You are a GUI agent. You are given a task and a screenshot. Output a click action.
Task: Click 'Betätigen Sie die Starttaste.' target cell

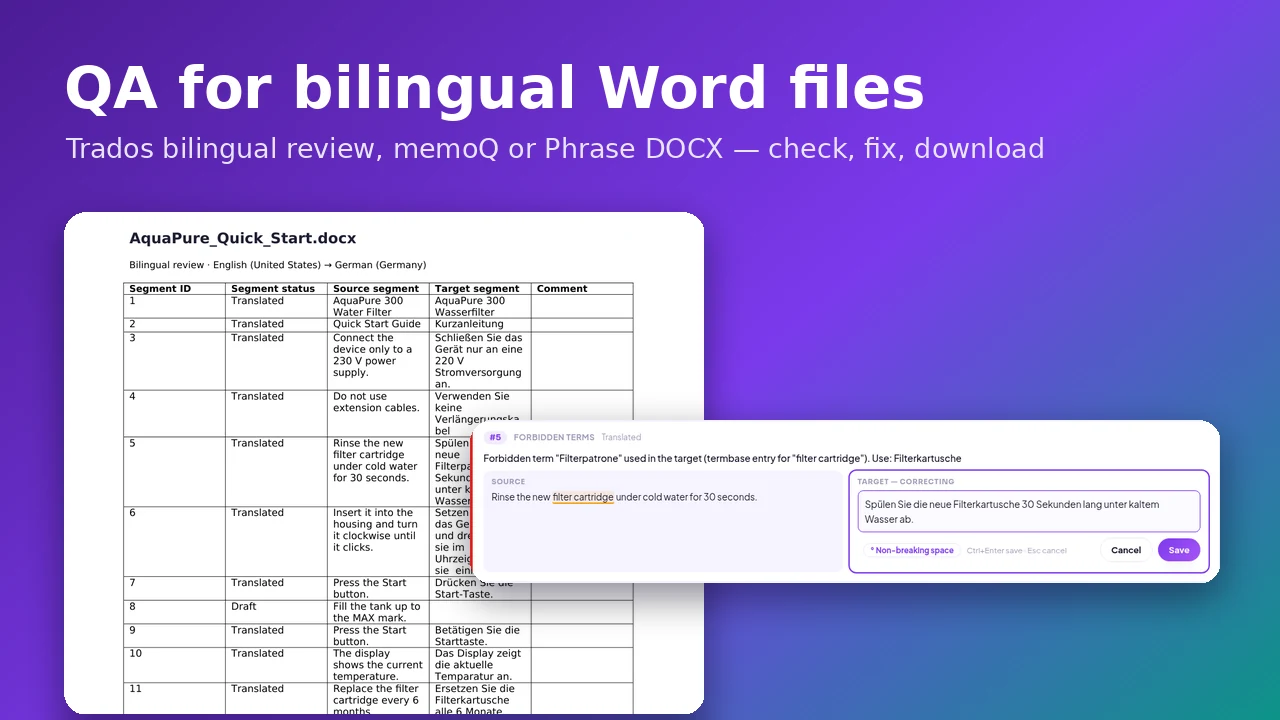pos(480,636)
